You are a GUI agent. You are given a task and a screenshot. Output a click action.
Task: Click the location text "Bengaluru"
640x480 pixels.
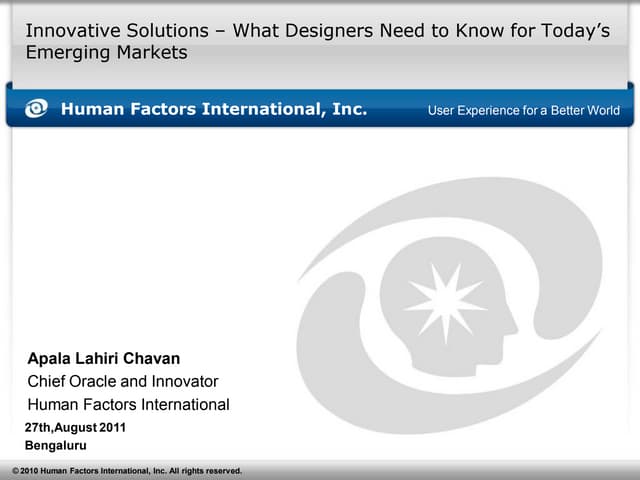[x=55, y=445]
